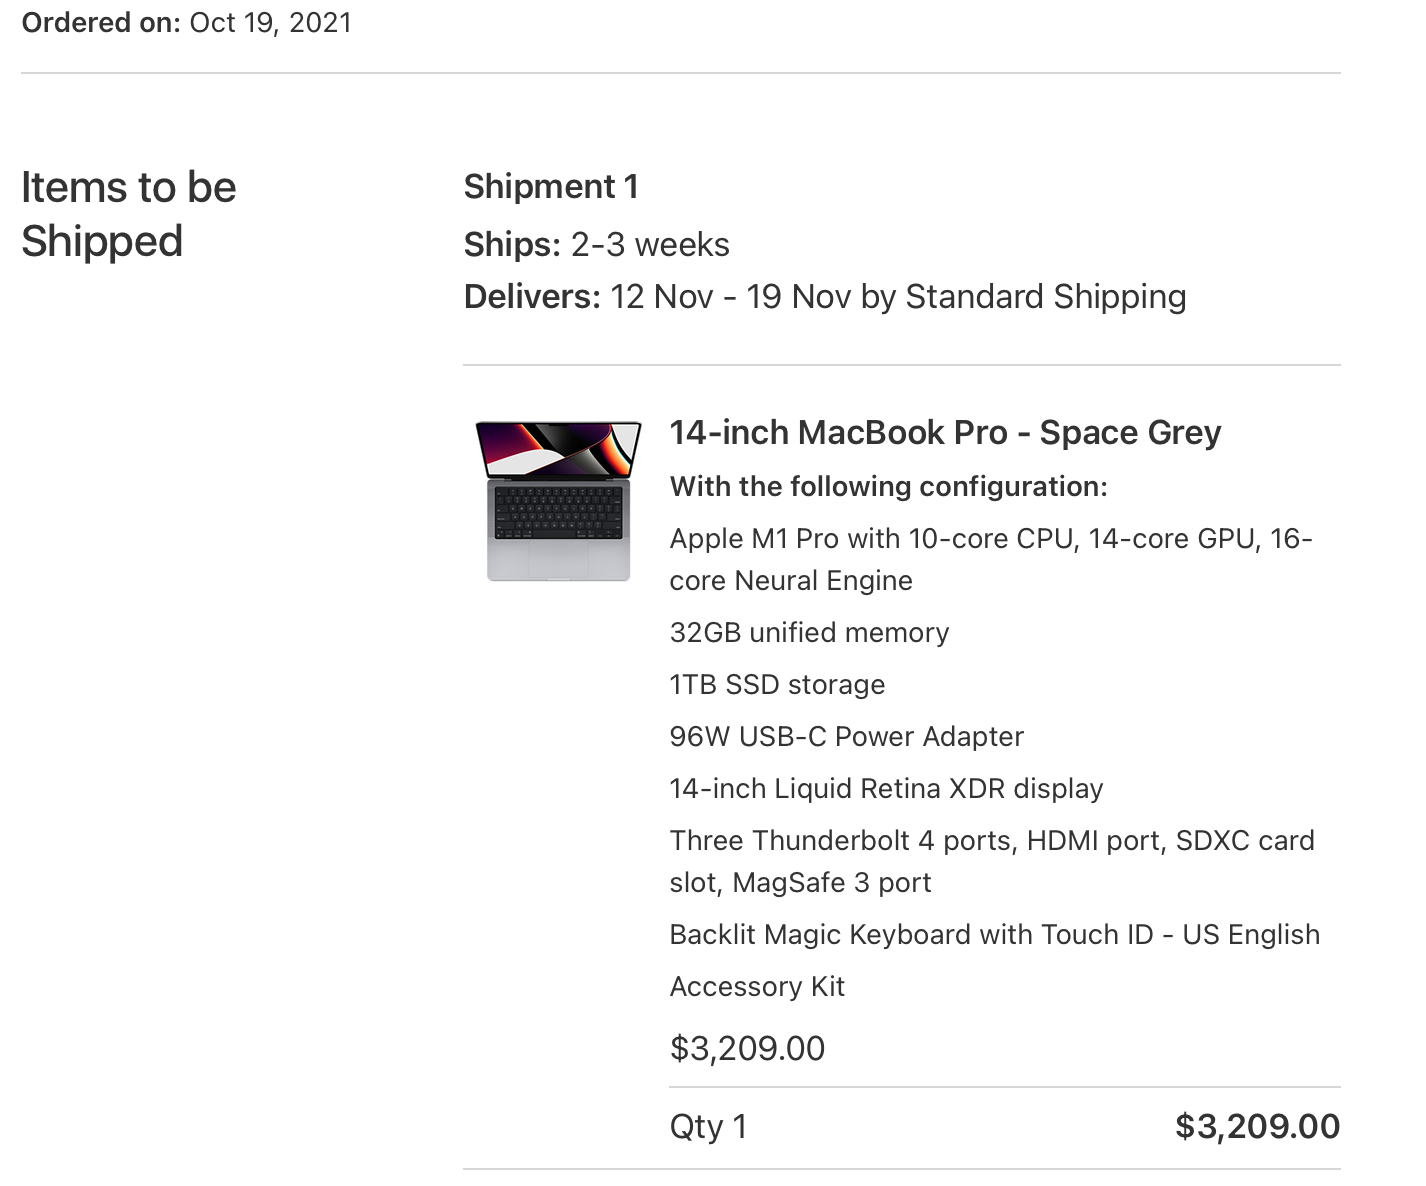The image size is (1426, 1186).
Task: Click the Qty 1 quantity label
Action: [708, 1126]
